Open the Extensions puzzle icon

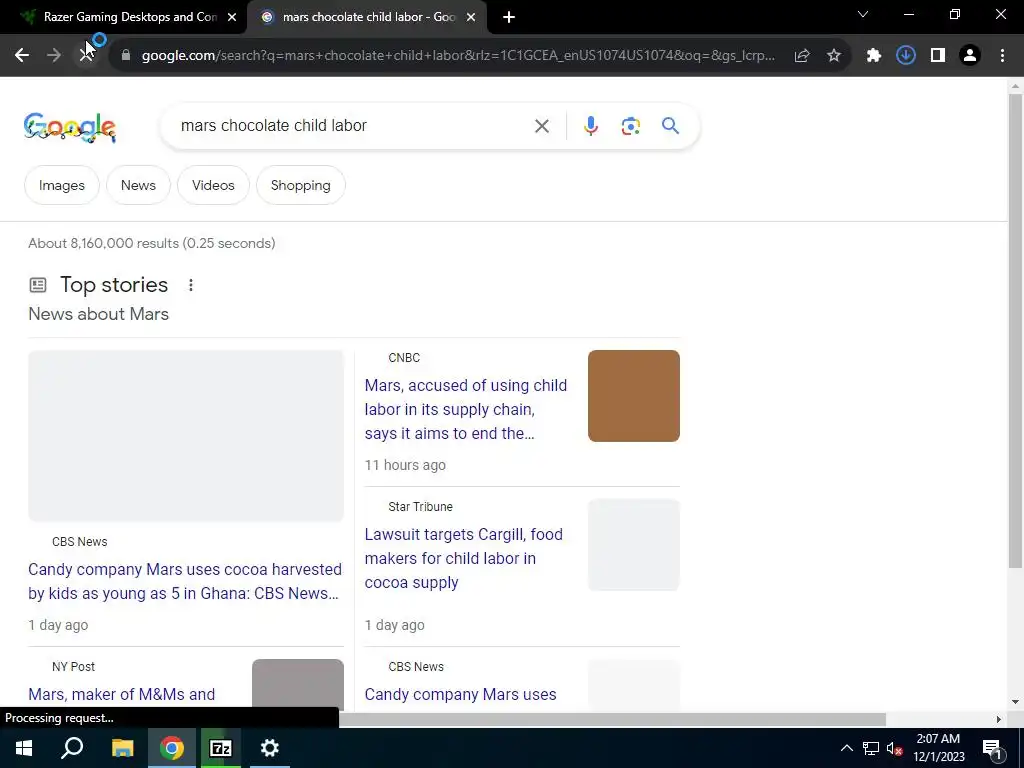click(x=874, y=56)
